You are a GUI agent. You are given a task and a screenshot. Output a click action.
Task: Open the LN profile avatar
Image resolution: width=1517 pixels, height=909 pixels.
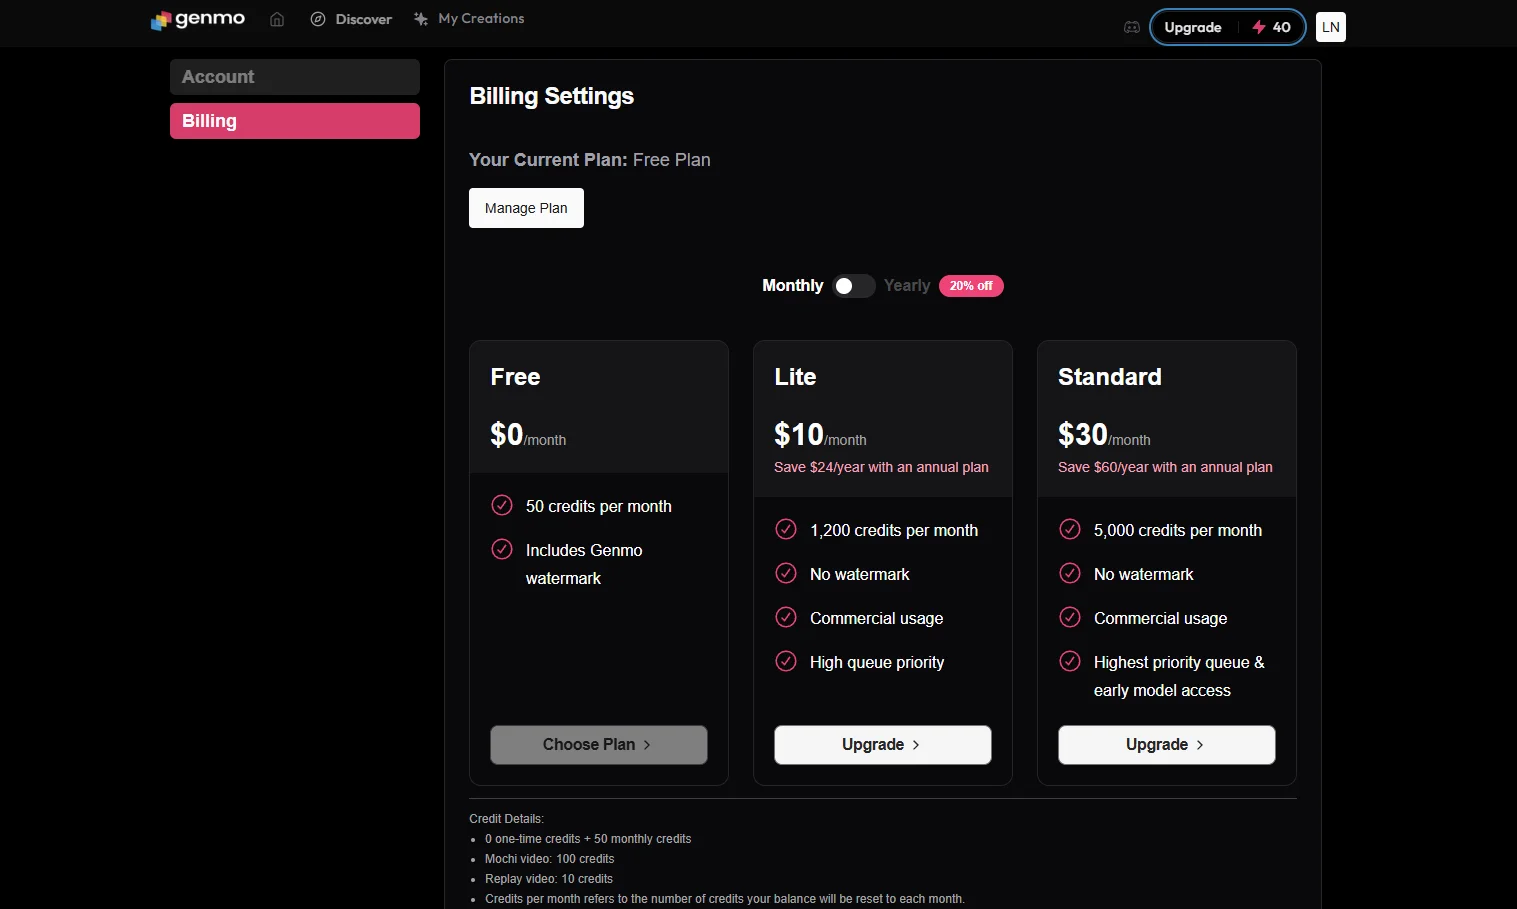pos(1331,27)
